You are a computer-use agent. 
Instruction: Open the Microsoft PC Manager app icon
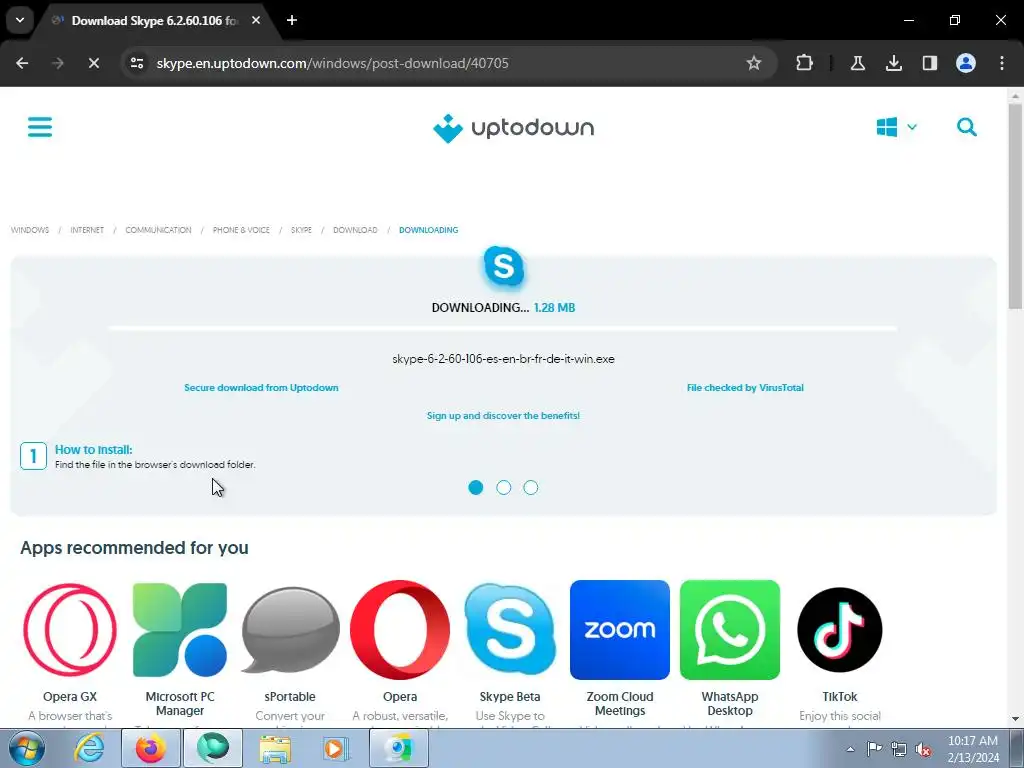pyautogui.click(x=180, y=630)
